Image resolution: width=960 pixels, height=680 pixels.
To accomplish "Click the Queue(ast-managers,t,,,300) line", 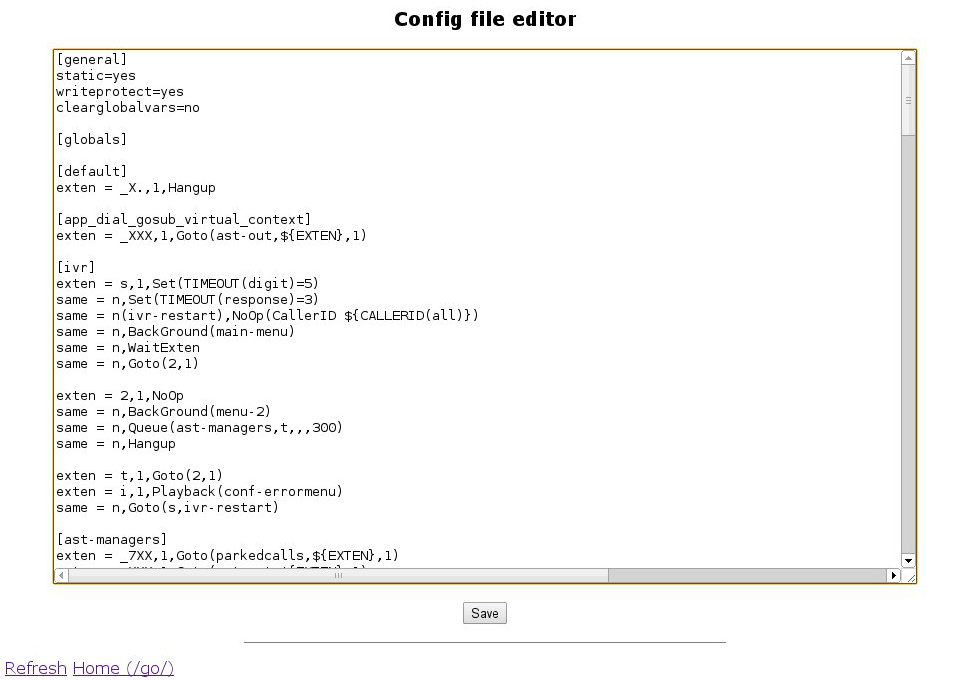I will coord(200,427).
